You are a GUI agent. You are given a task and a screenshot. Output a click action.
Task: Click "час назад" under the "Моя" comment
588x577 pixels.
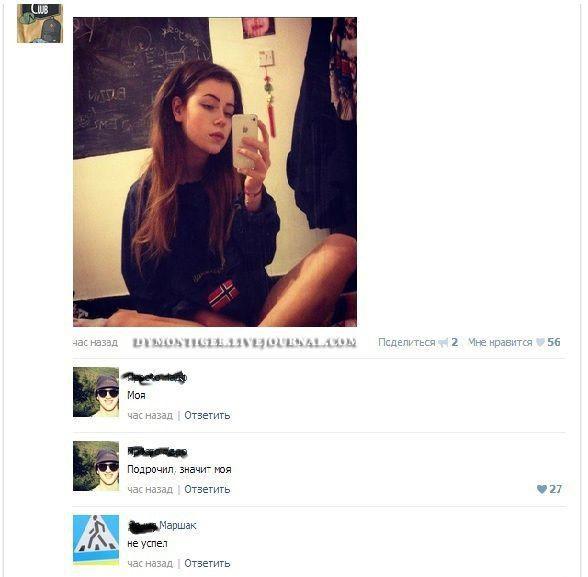tap(150, 415)
